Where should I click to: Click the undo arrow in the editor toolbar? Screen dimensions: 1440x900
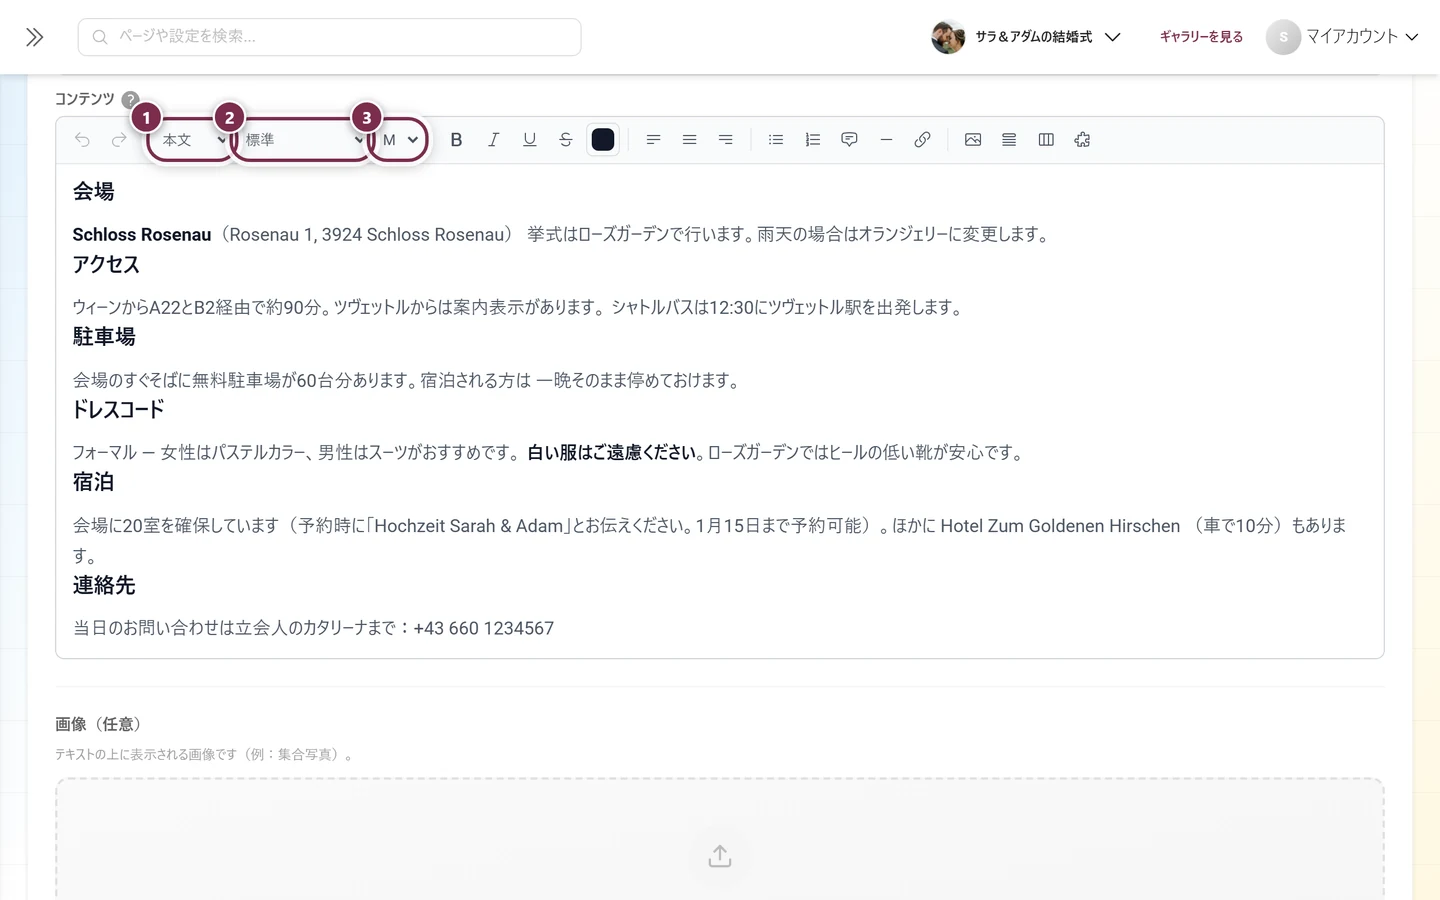click(82, 140)
